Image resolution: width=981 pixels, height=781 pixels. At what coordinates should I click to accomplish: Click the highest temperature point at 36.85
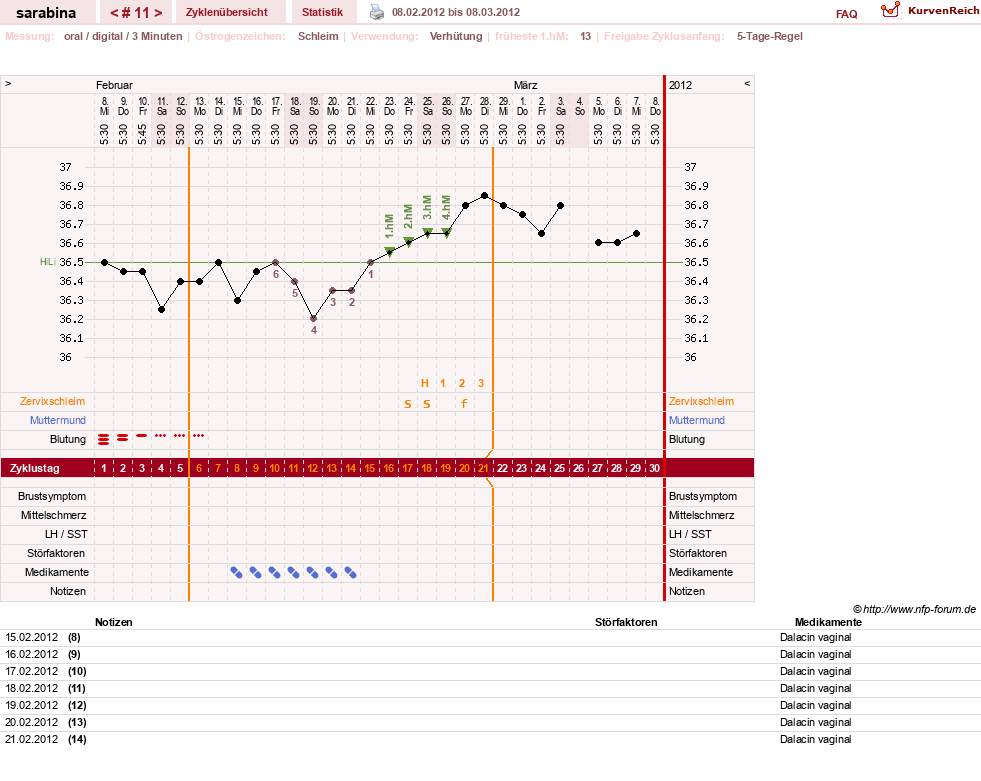pyautogui.click(x=484, y=196)
